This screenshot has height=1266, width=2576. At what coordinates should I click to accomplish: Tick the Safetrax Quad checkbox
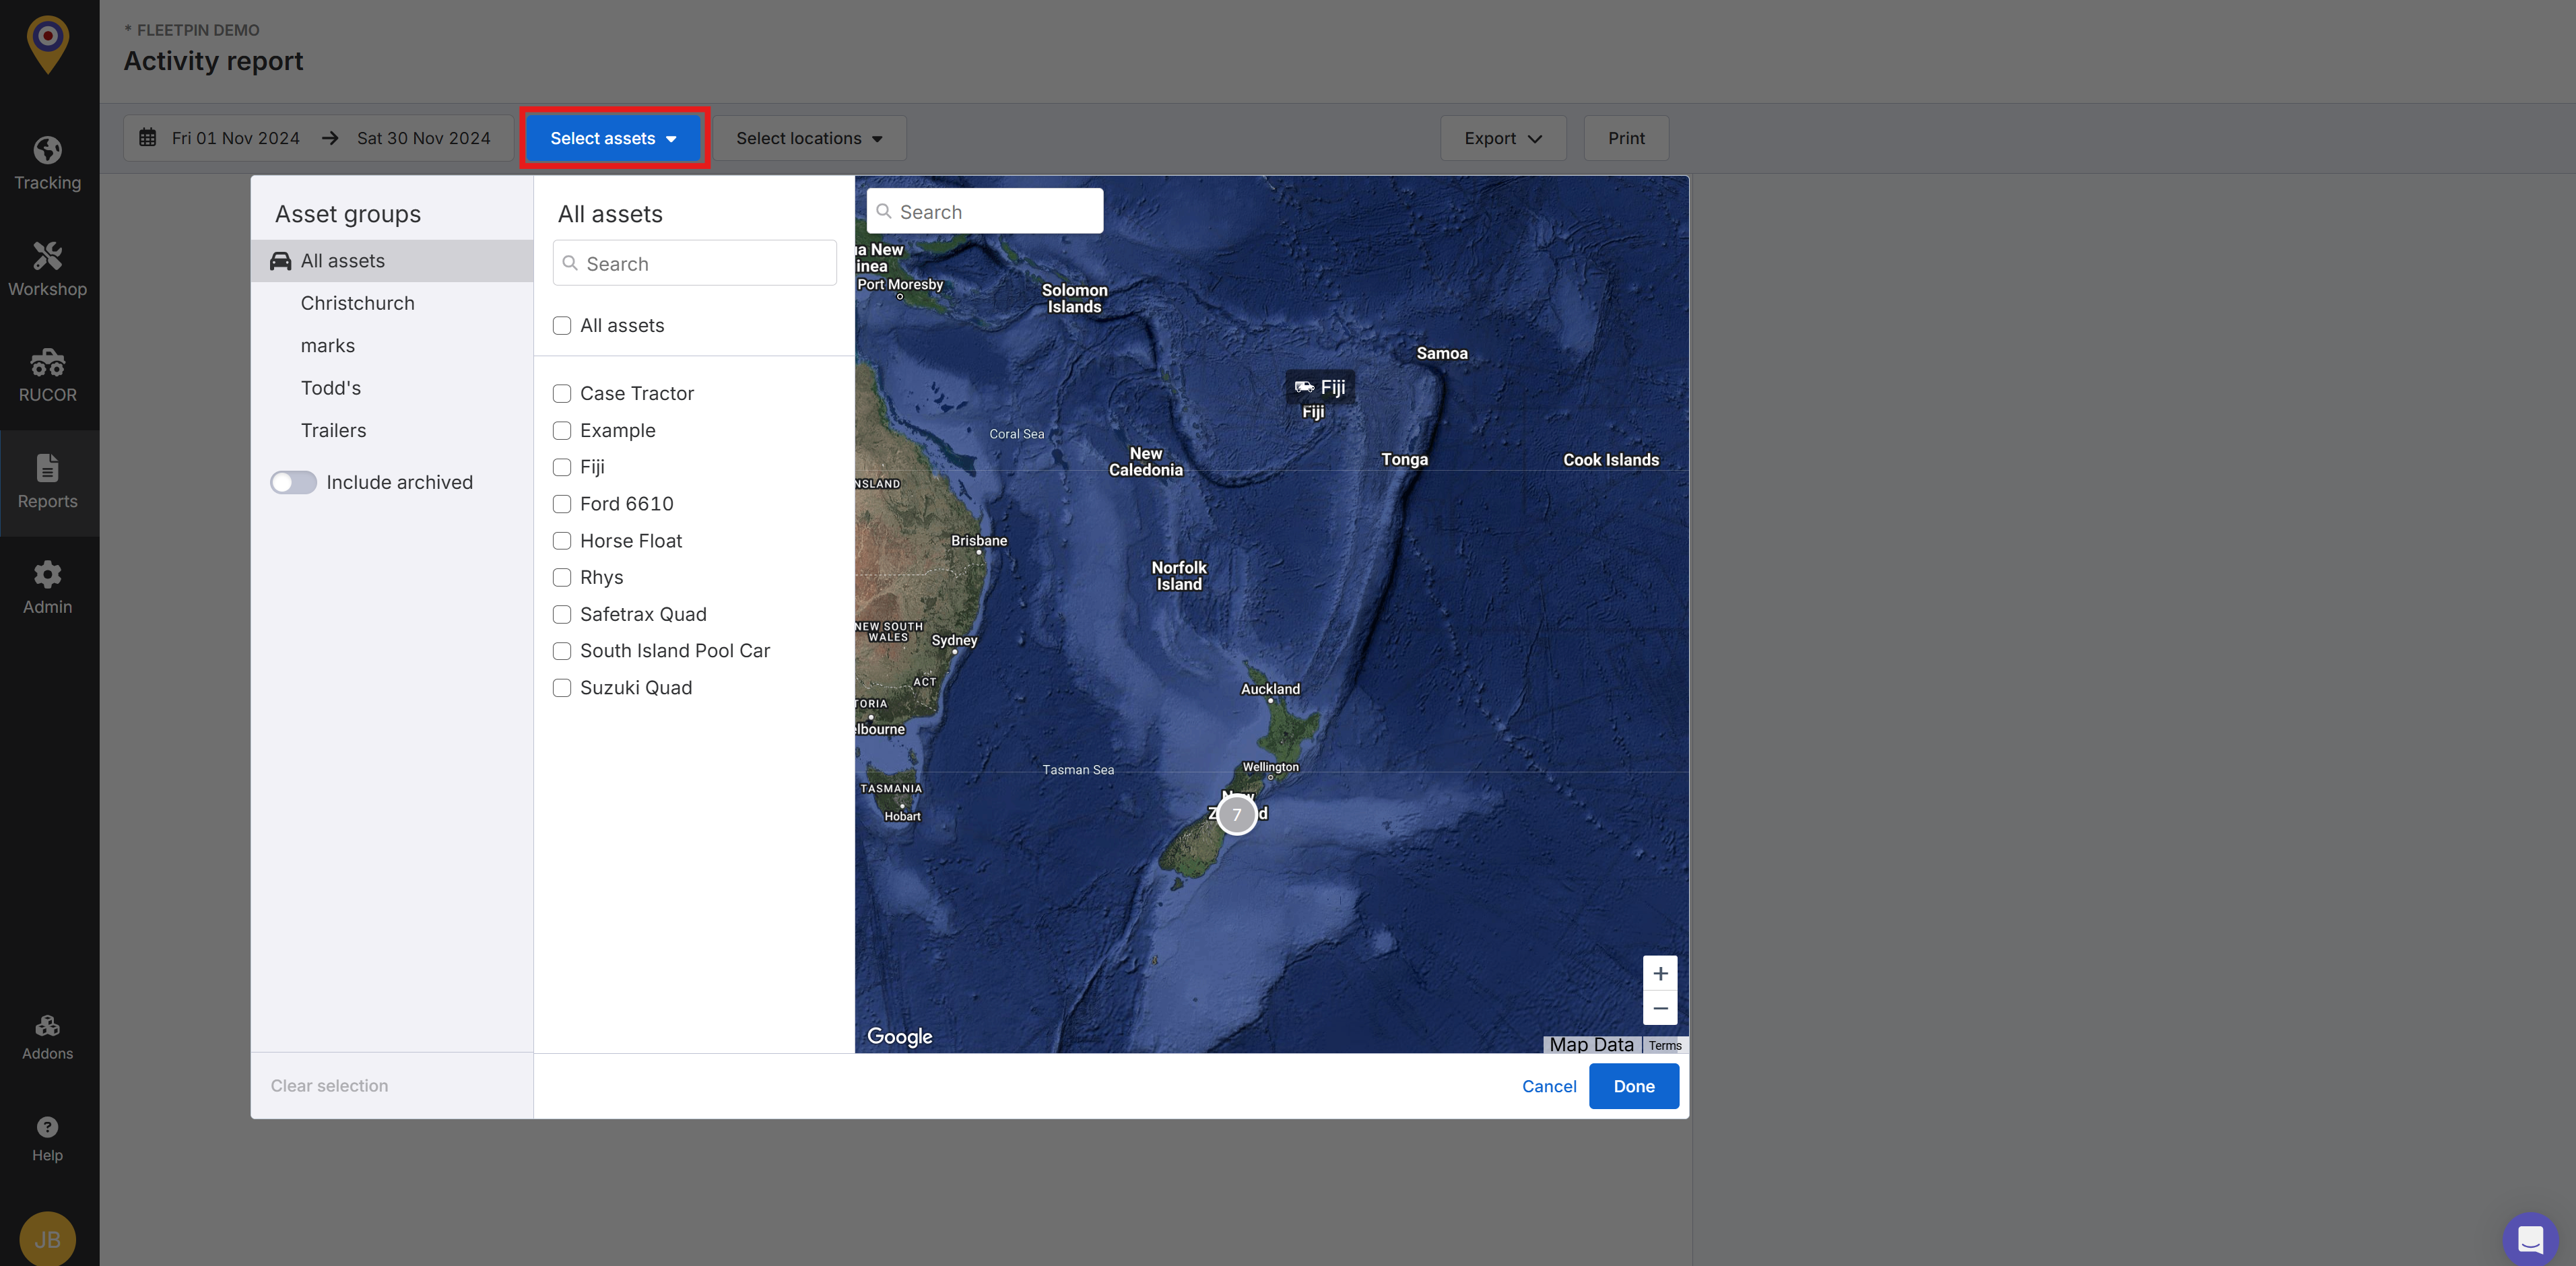click(562, 615)
